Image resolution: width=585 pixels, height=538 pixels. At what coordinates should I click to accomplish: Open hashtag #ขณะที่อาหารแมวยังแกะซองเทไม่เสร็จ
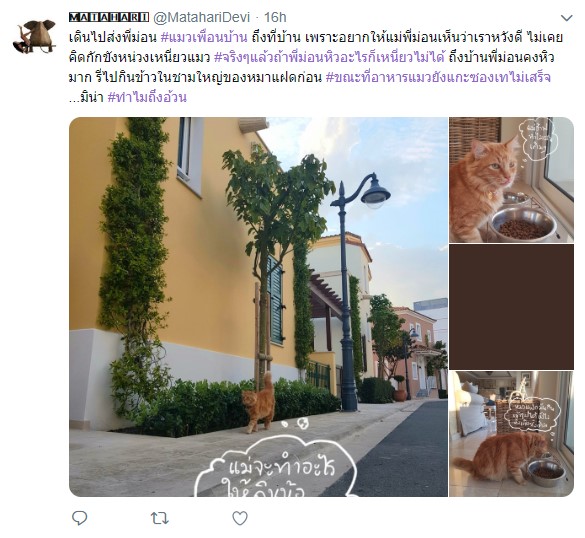[x=438, y=78]
